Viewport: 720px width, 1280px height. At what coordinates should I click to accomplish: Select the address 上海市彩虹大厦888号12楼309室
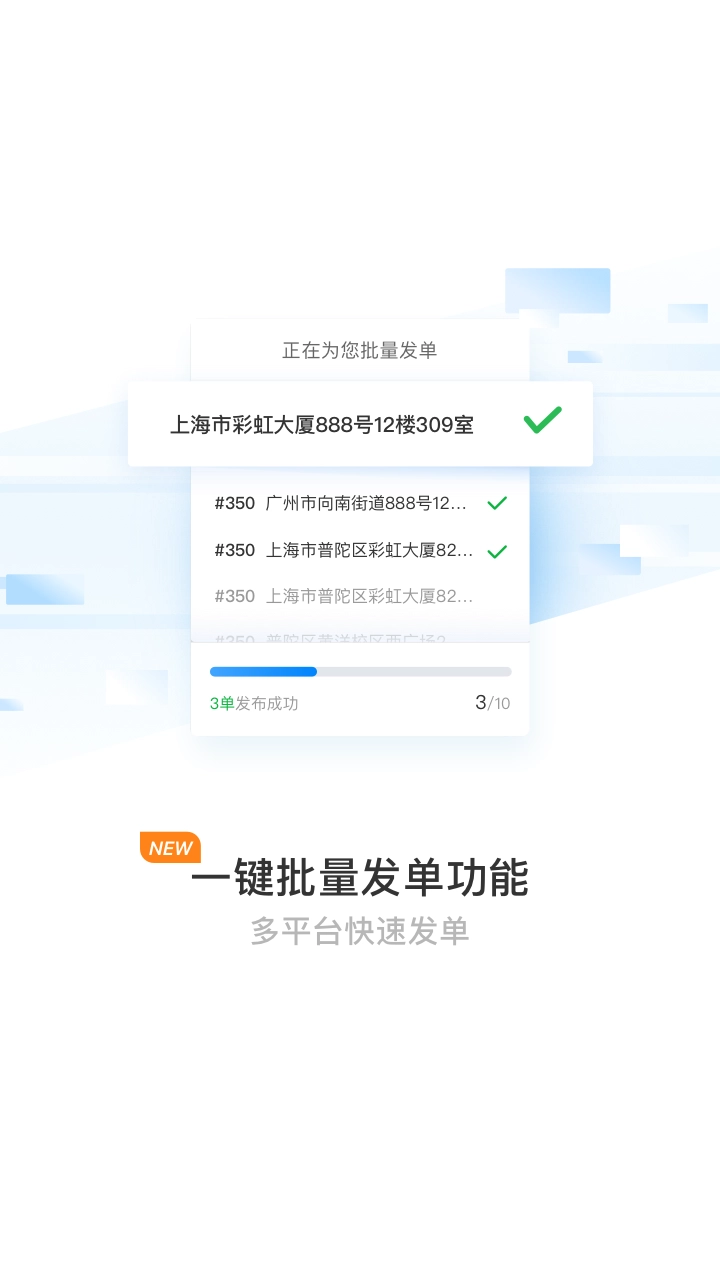pyautogui.click(x=322, y=425)
